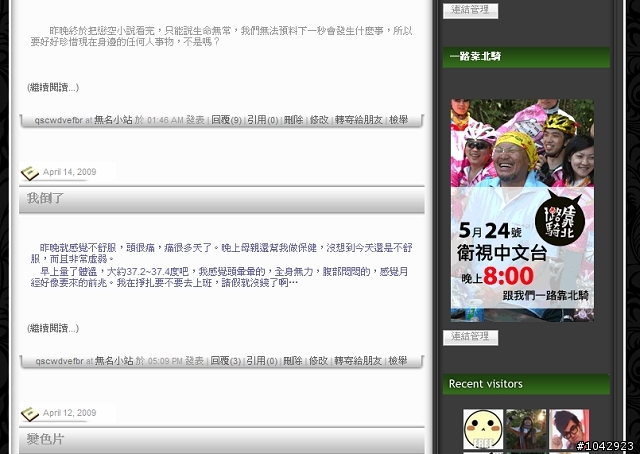Image resolution: width=640 pixels, height=454 pixels.
Task: Click the April 14, 2009 date label
Action: tap(69, 172)
